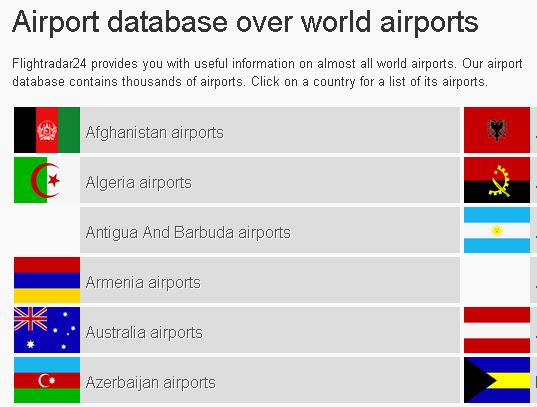
Task: Click the Bahamas flag with black triangle
Action: point(497,380)
